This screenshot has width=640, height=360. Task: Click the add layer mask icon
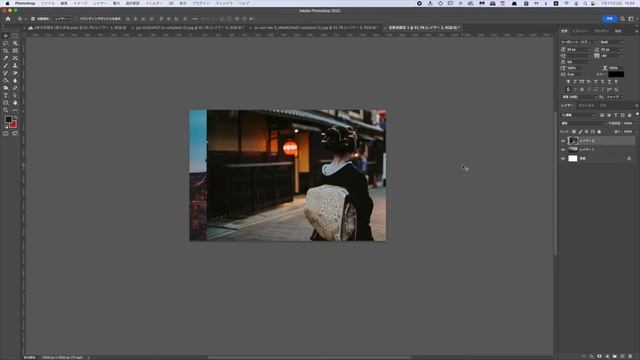599,356
